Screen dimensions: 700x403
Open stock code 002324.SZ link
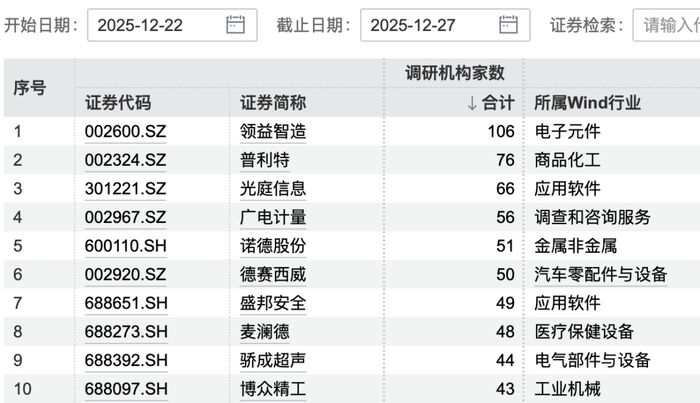click(125, 160)
